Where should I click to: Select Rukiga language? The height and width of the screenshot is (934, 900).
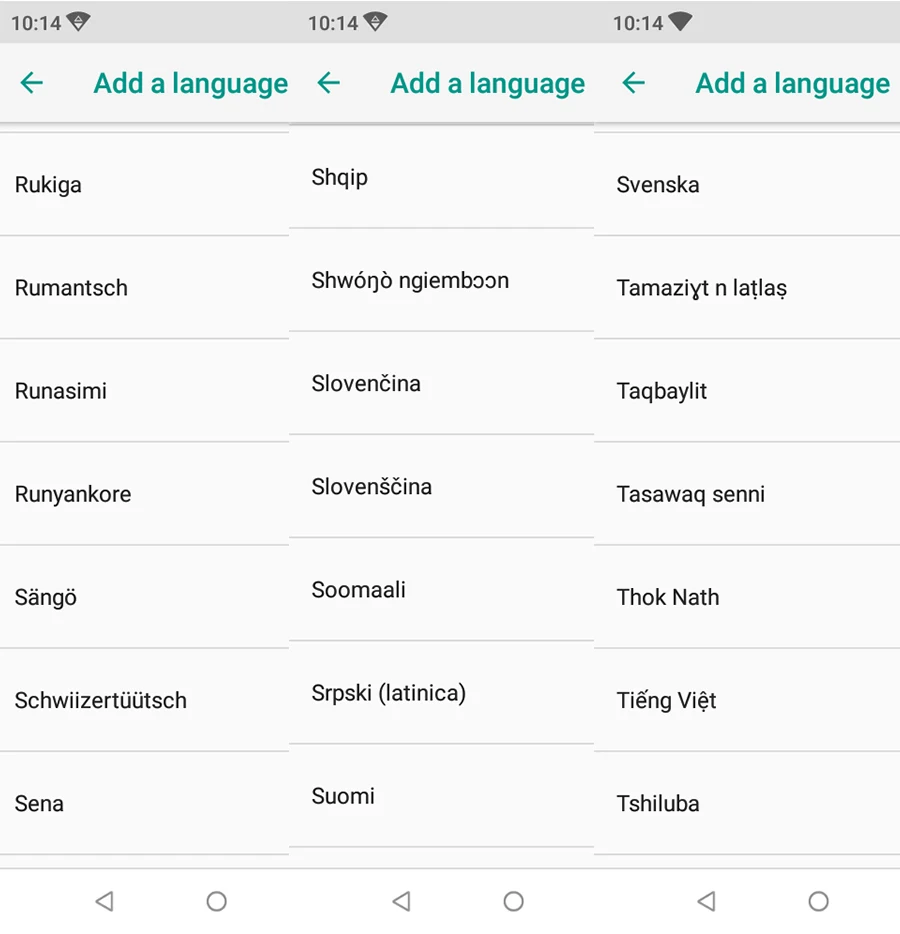point(144,185)
